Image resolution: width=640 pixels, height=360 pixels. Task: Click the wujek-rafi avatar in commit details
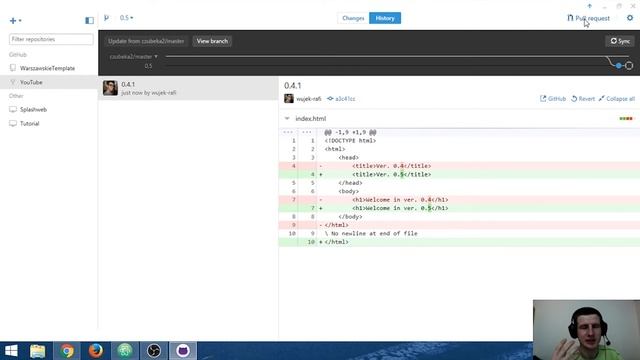pyautogui.click(x=289, y=99)
